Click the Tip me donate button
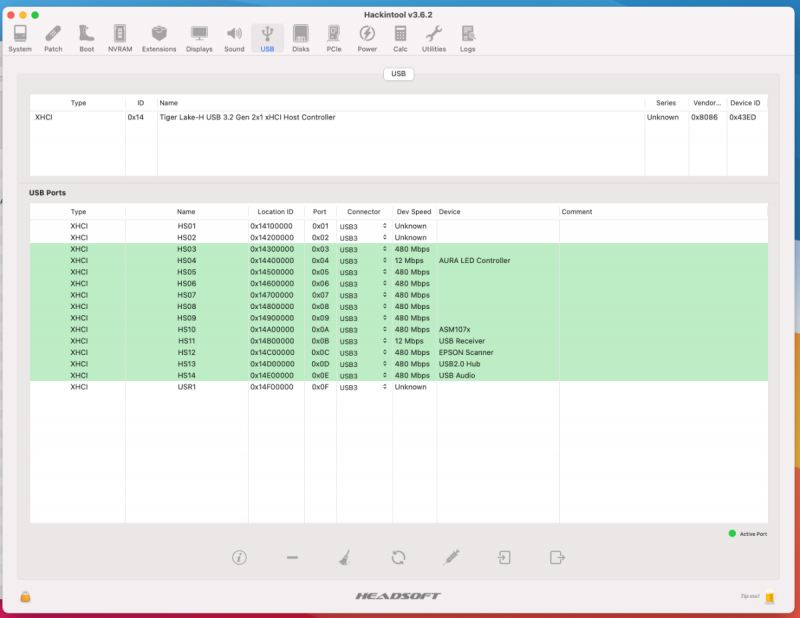Screen dimensions: 800x618 [768, 597]
